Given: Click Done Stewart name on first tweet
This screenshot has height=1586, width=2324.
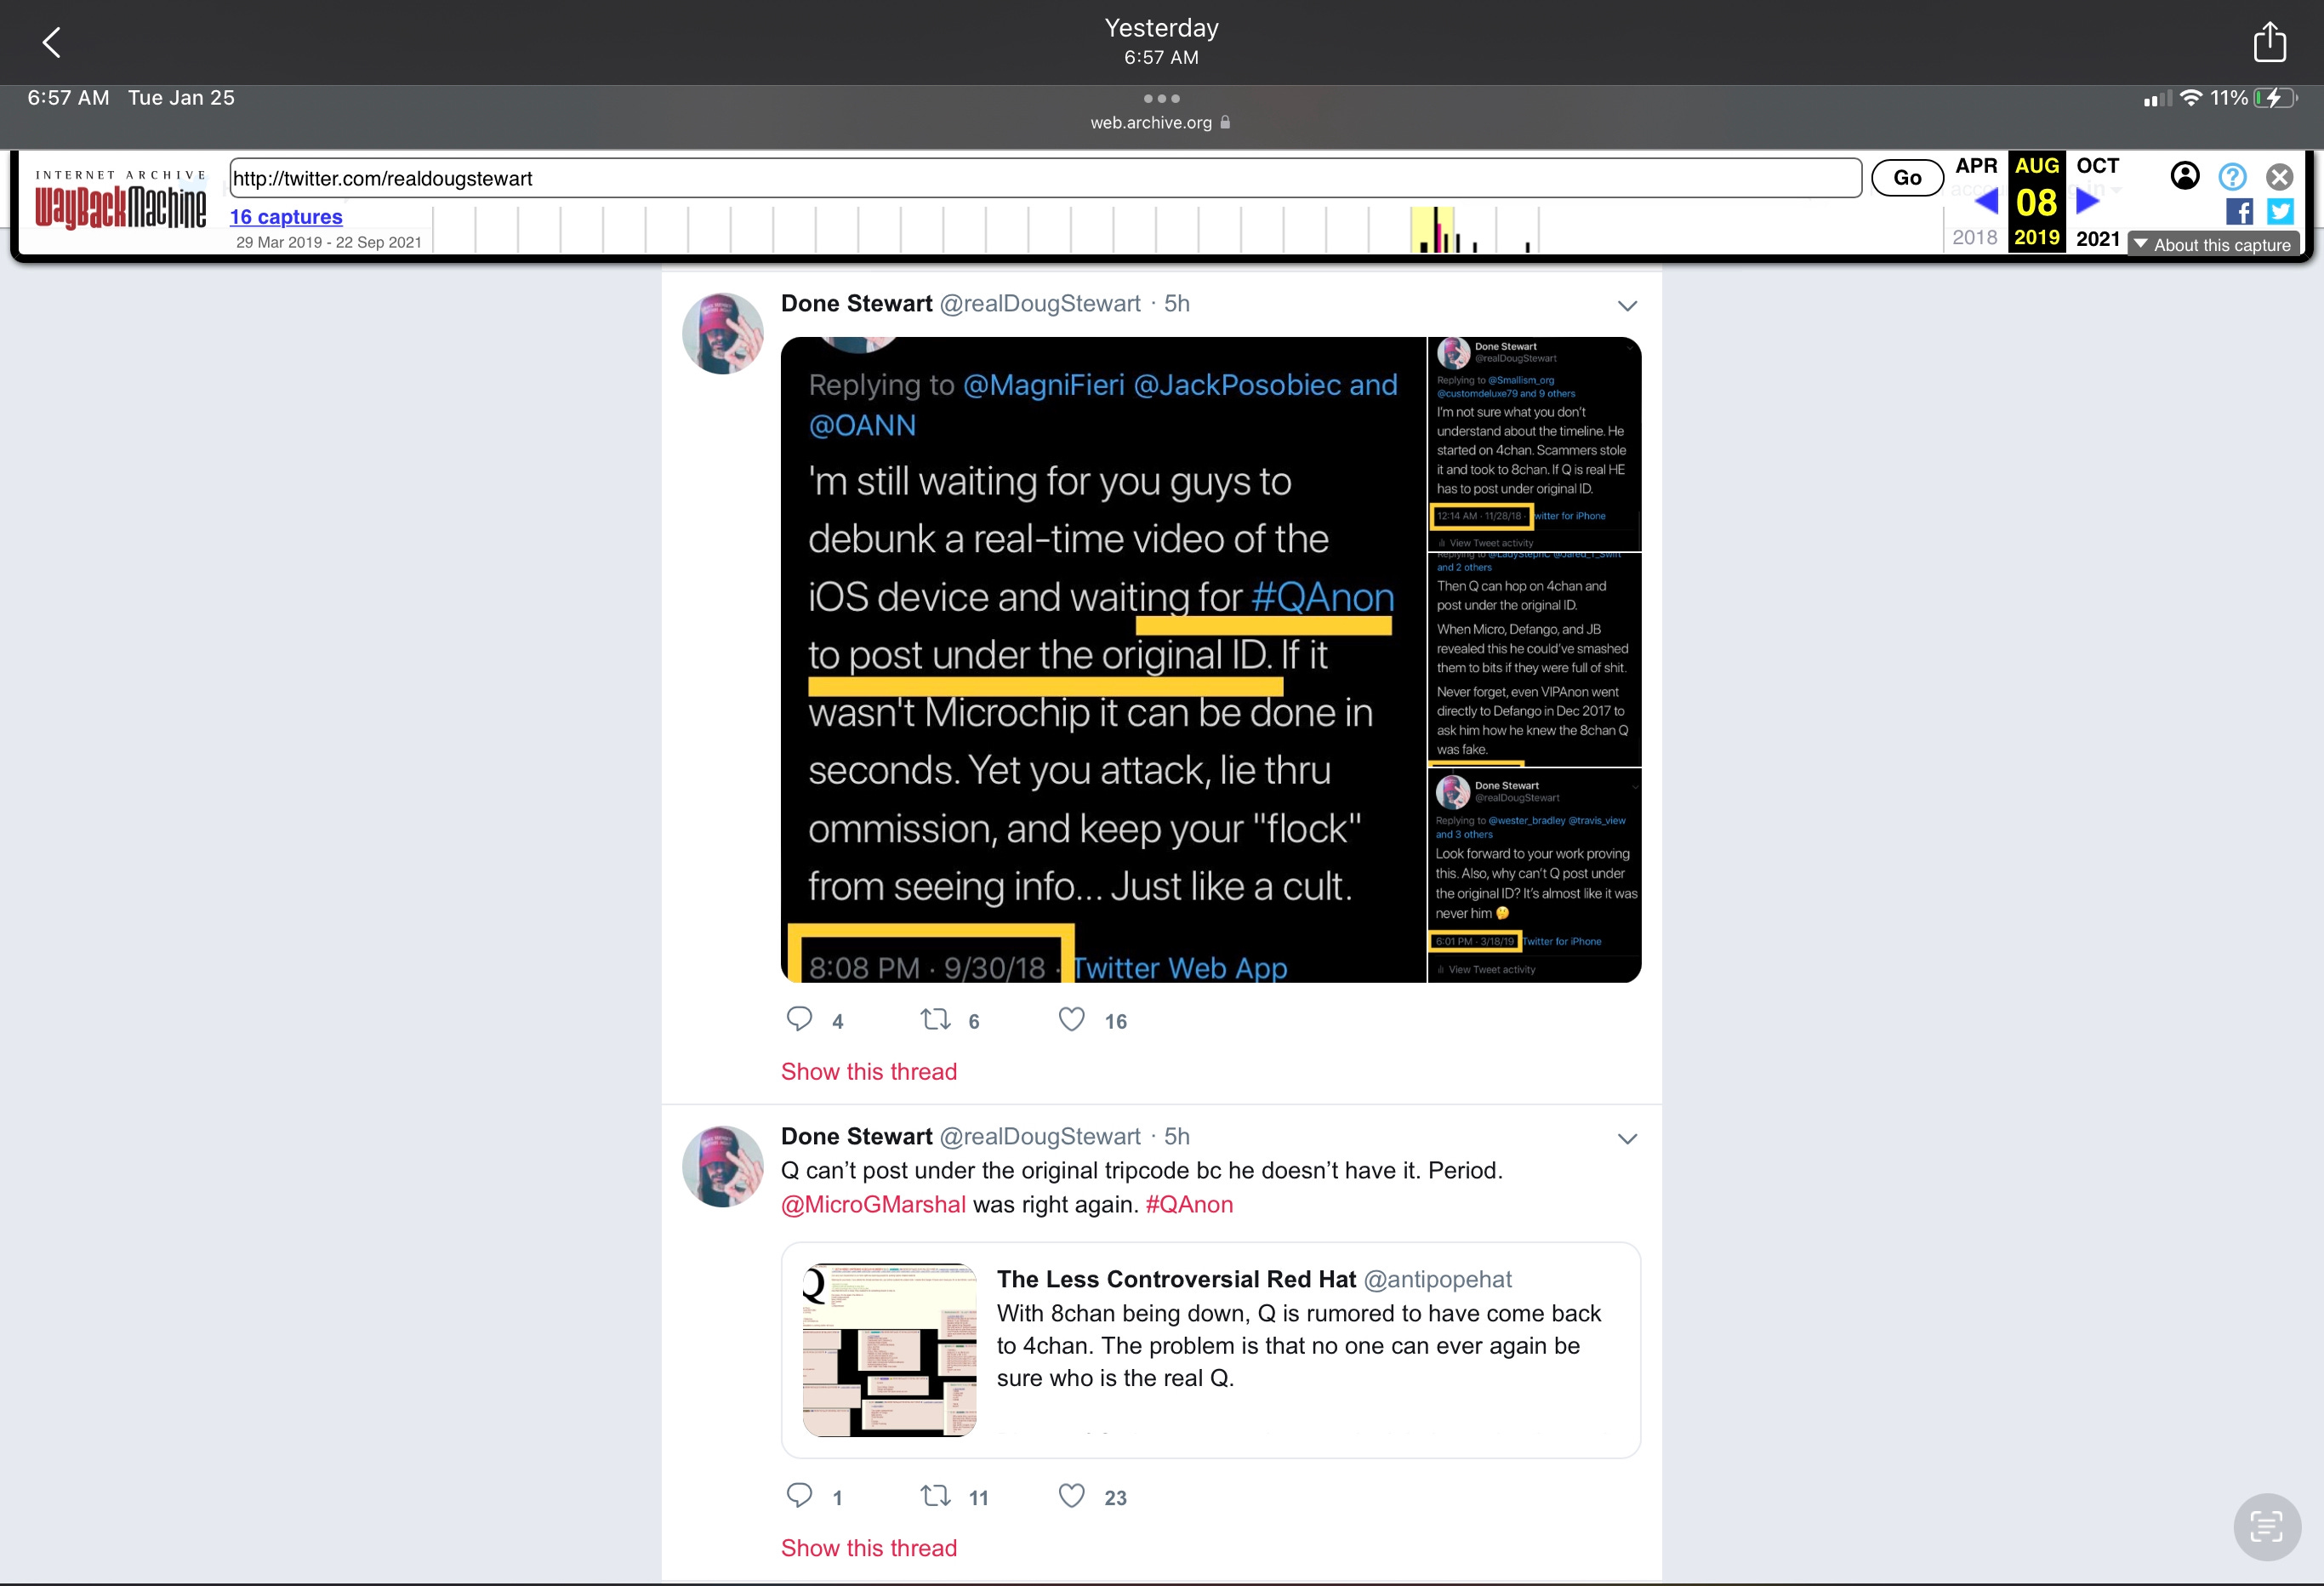Looking at the screenshot, I should (x=856, y=304).
